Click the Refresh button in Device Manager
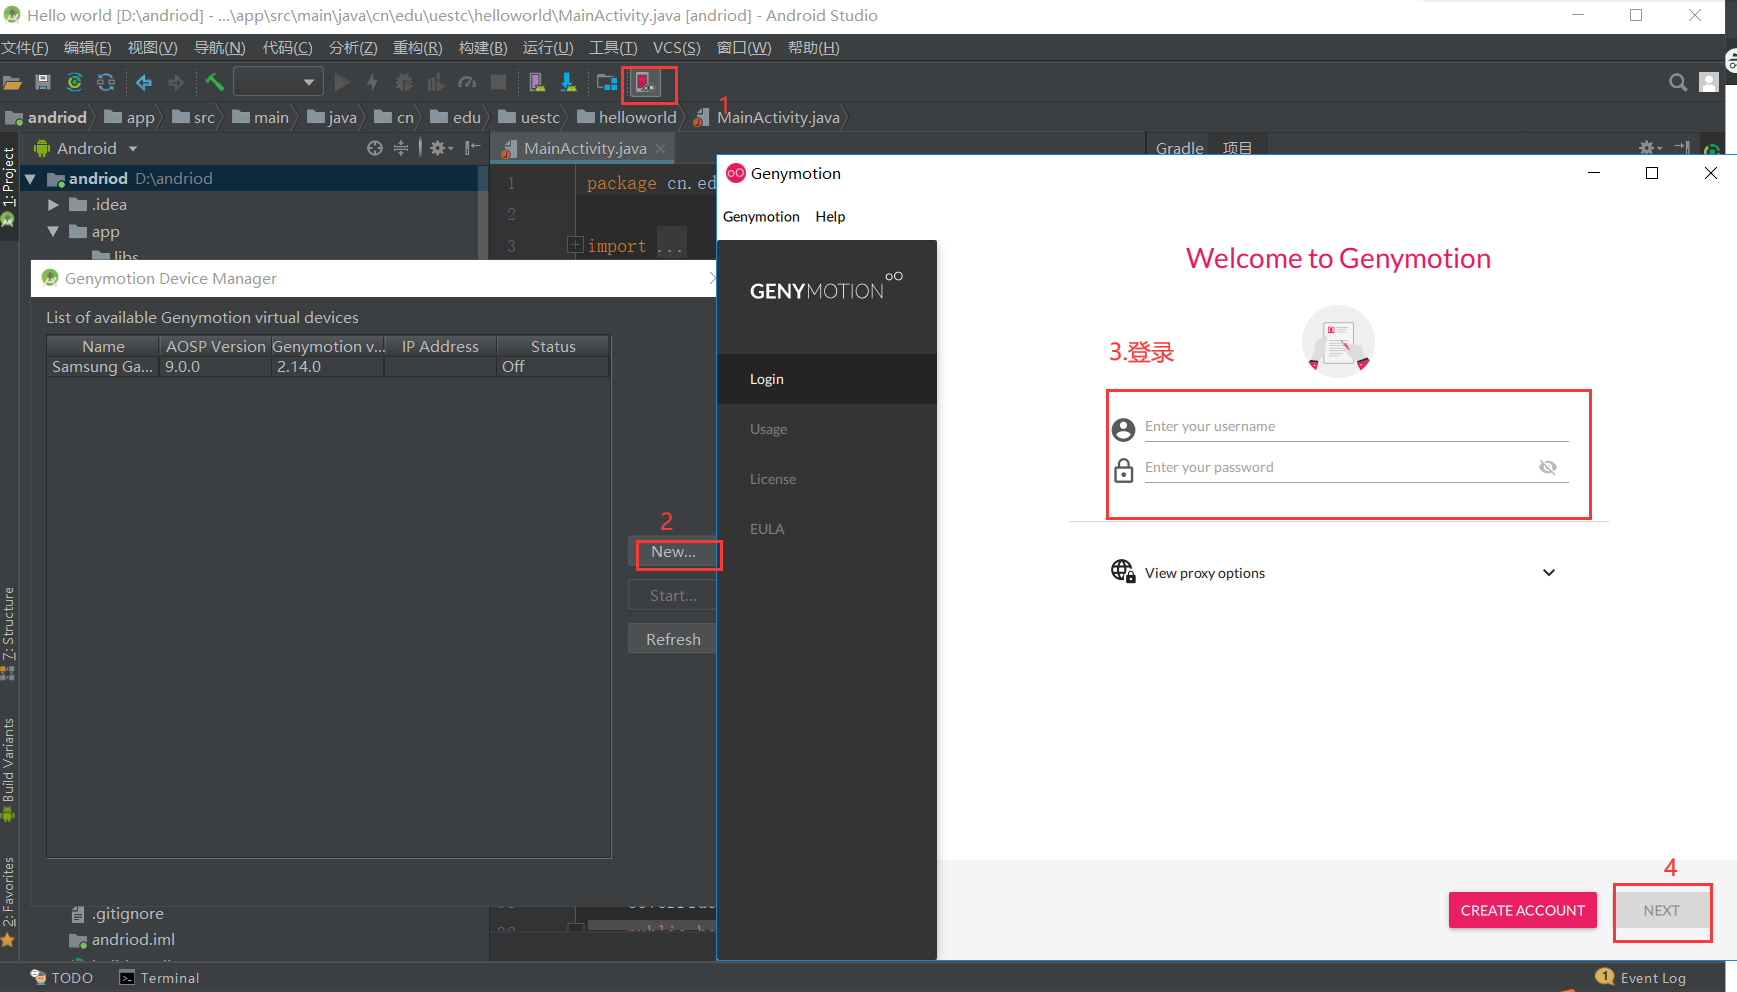The height and width of the screenshot is (992, 1737). pyautogui.click(x=673, y=639)
